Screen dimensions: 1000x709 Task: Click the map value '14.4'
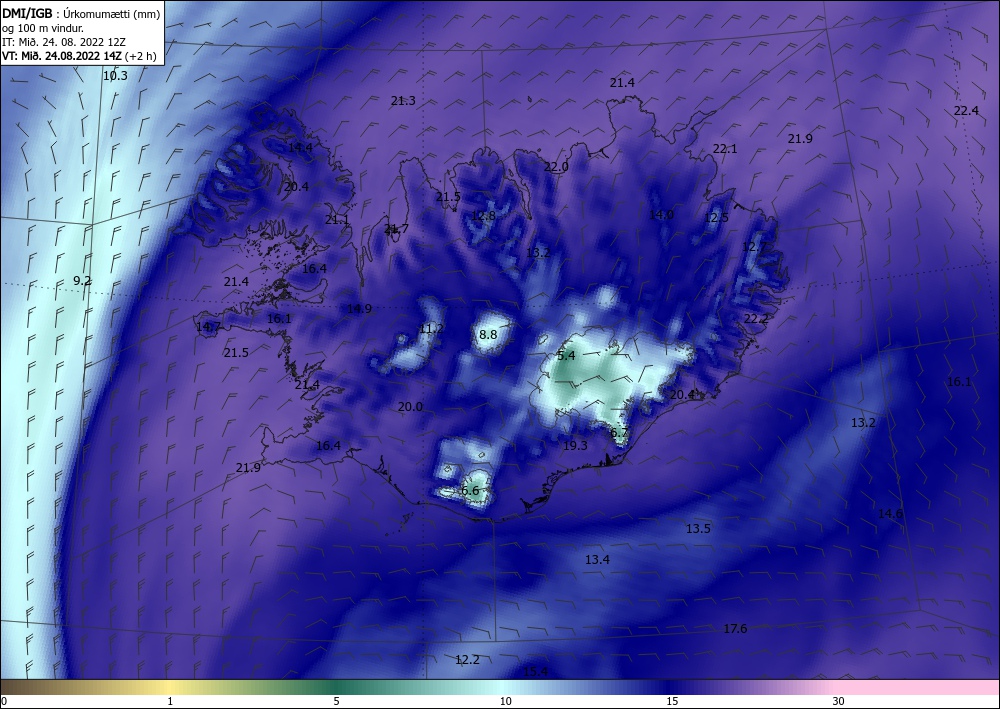(x=300, y=148)
